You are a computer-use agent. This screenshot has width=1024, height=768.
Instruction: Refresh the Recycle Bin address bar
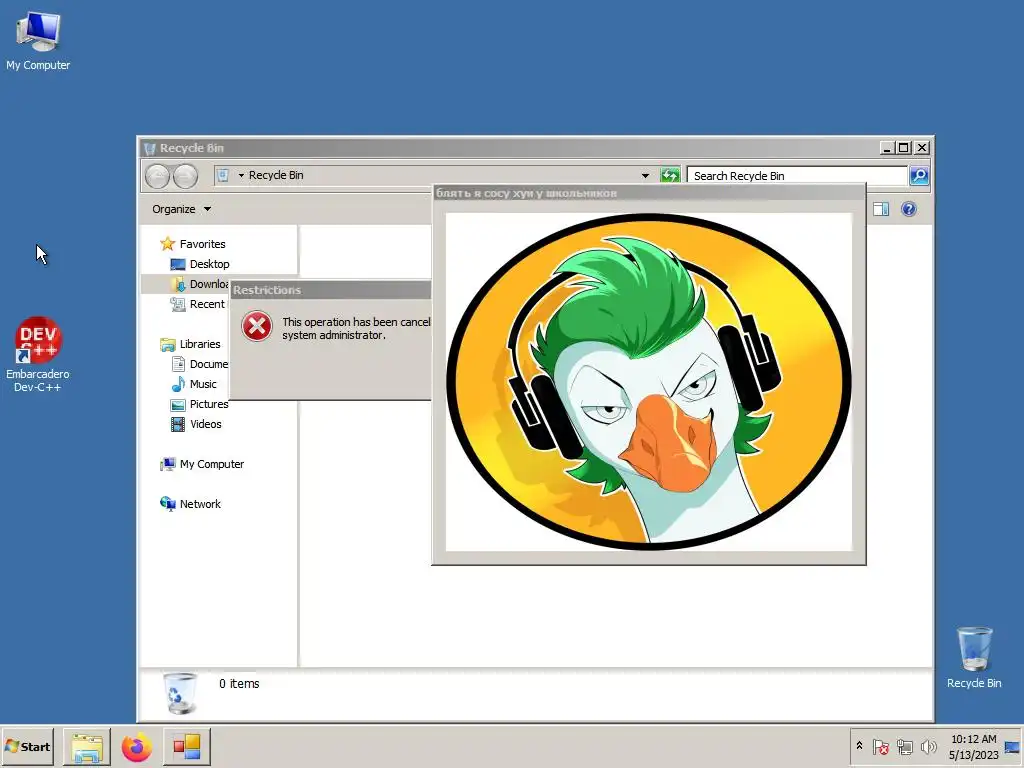pyautogui.click(x=670, y=175)
